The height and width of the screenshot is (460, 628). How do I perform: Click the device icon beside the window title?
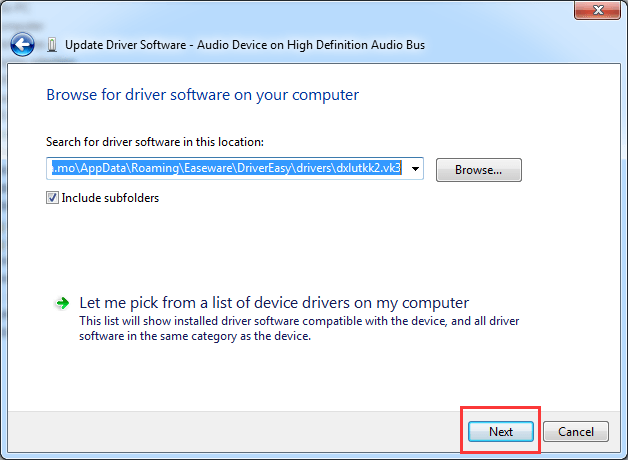(52, 45)
